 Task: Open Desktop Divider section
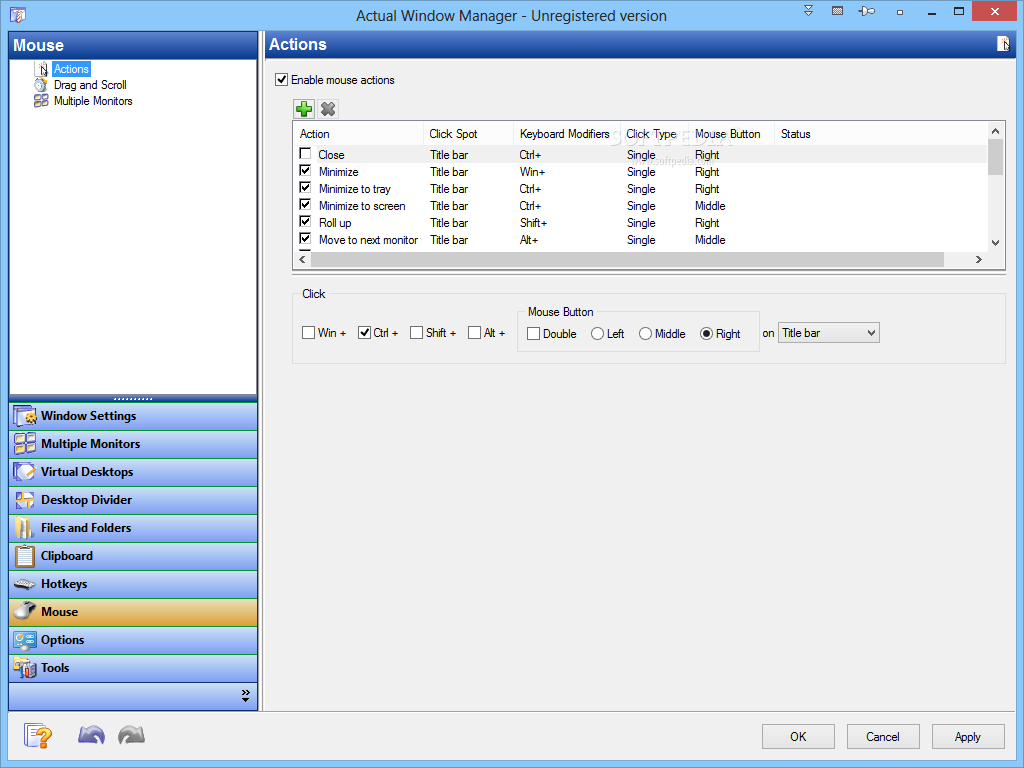[x=133, y=500]
